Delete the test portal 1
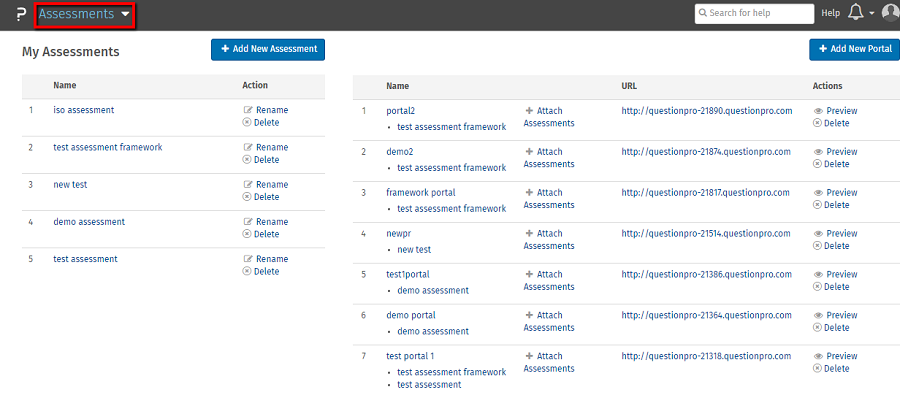The height and width of the screenshot is (395, 900). point(831,369)
